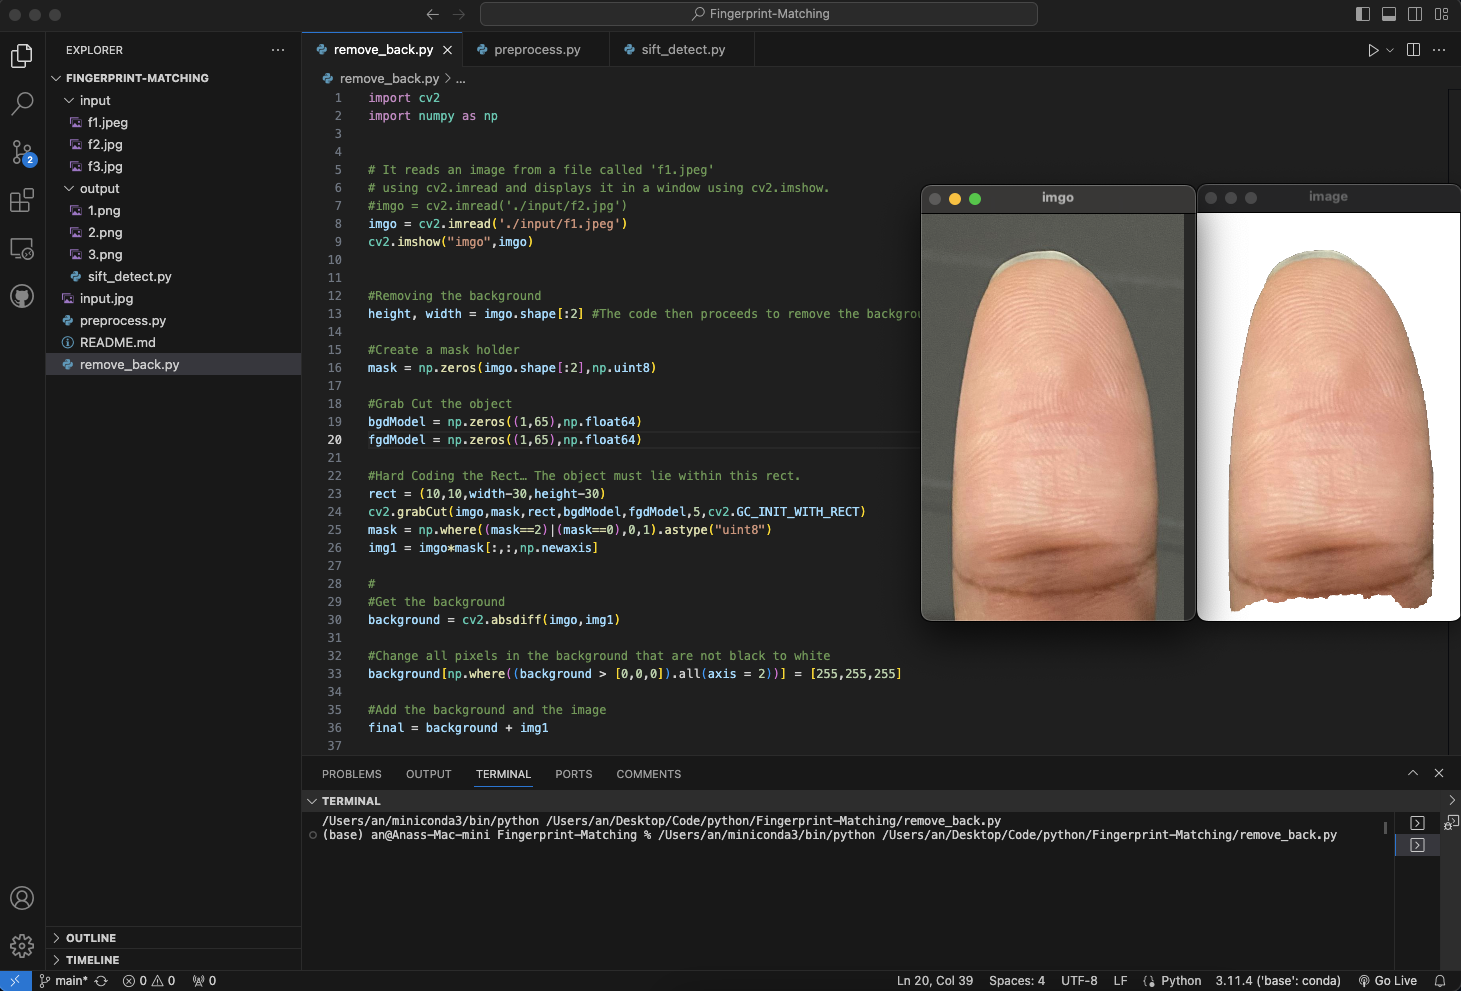Toggle the primary side bar layout icon
Screen dimensions: 1461x991
1363,14
